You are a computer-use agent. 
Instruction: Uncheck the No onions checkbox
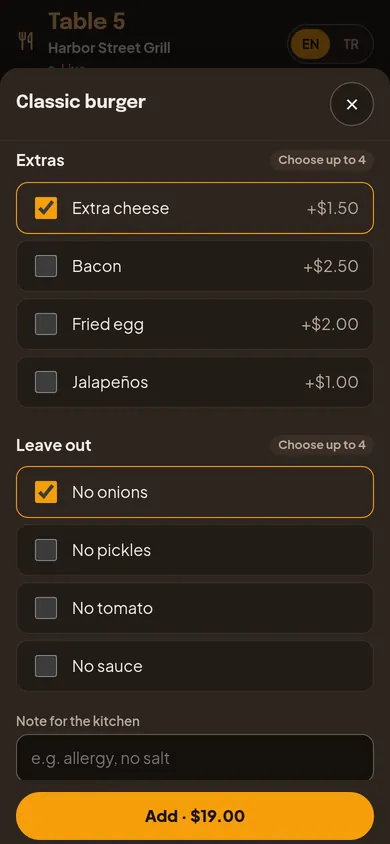pos(46,492)
